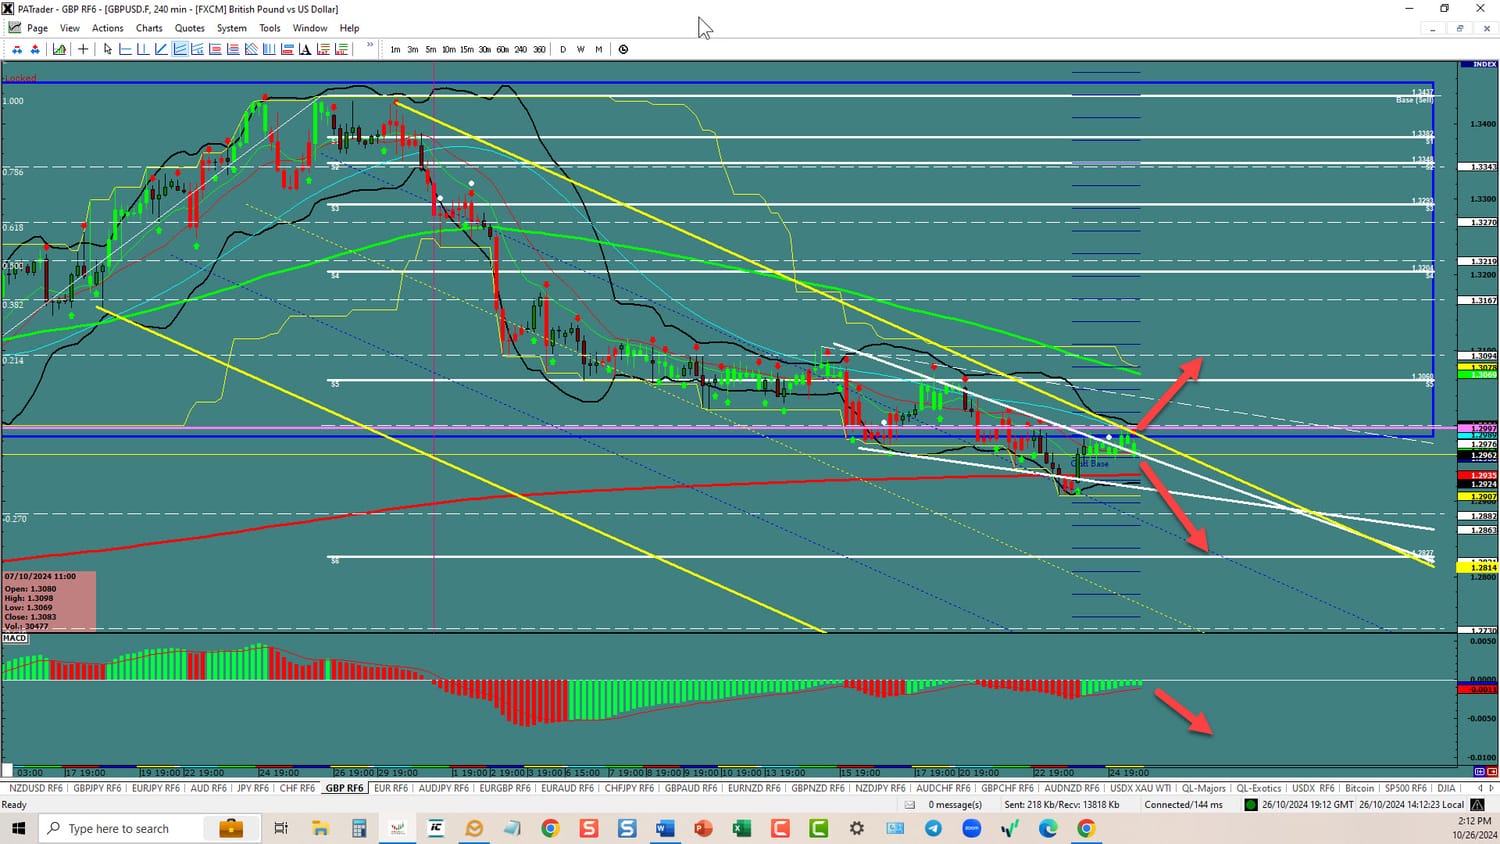1500x844 pixels.
Task: Click the last red-green levels toolbar icon
Action: (x=342, y=49)
